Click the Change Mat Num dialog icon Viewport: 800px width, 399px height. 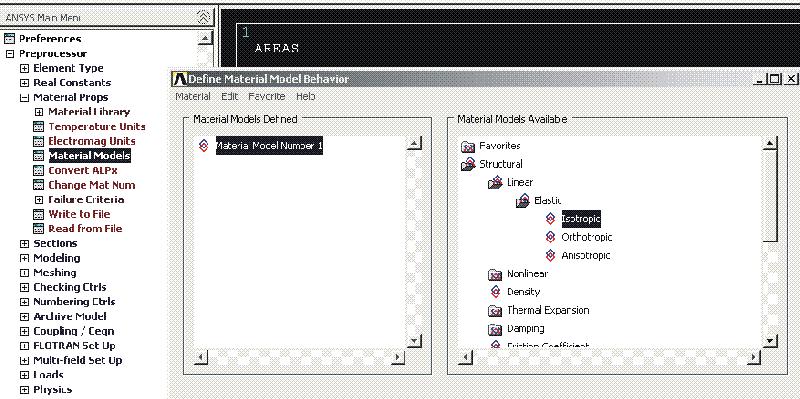pos(39,185)
